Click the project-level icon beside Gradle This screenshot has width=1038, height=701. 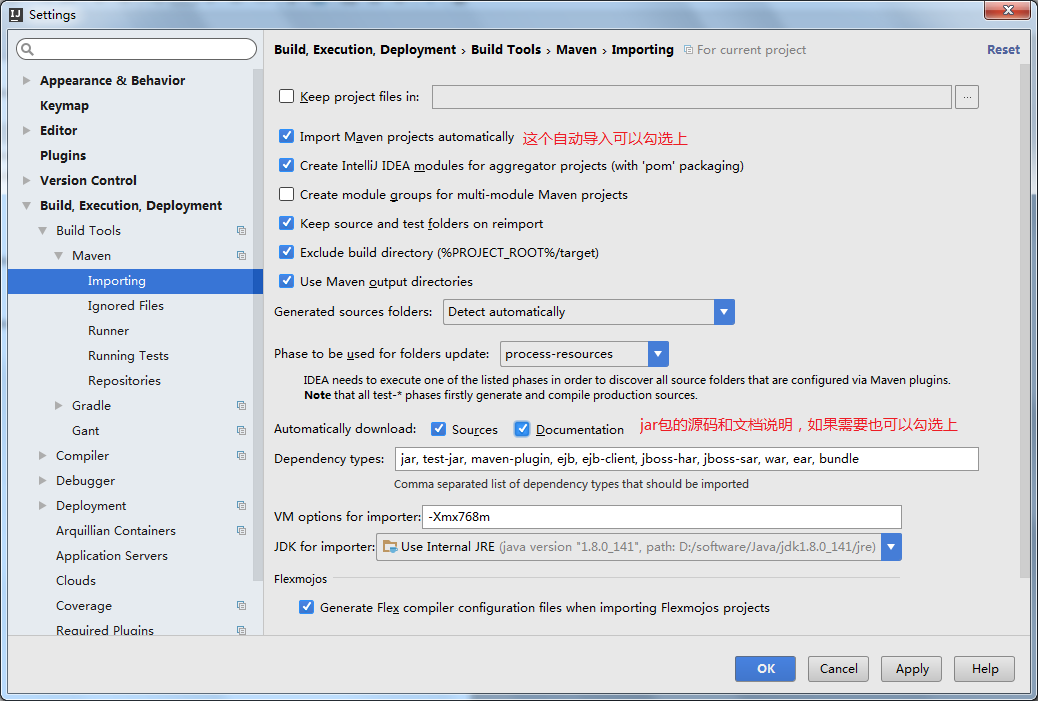click(241, 406)
